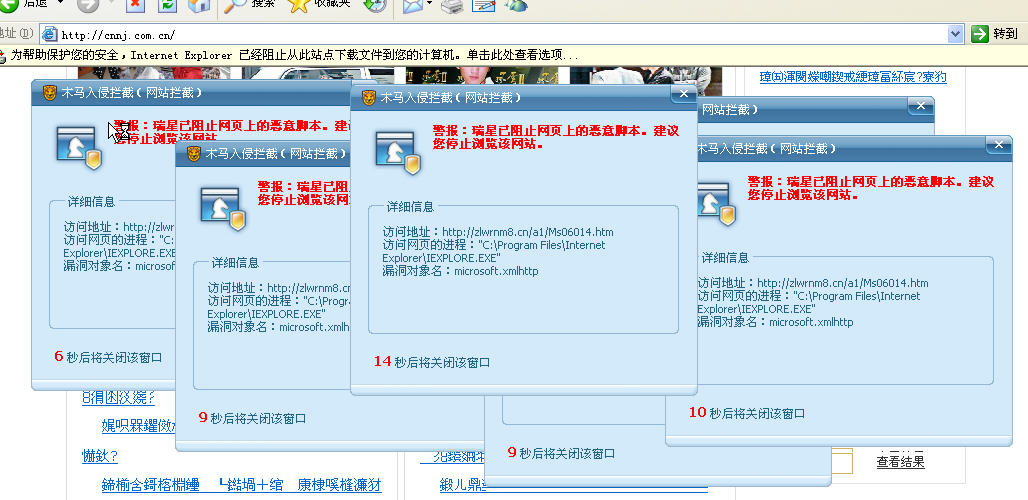Open the garbled link beginning with 8
The image size is (1028, 500).
pyautogui.click(x=118, y=397)
